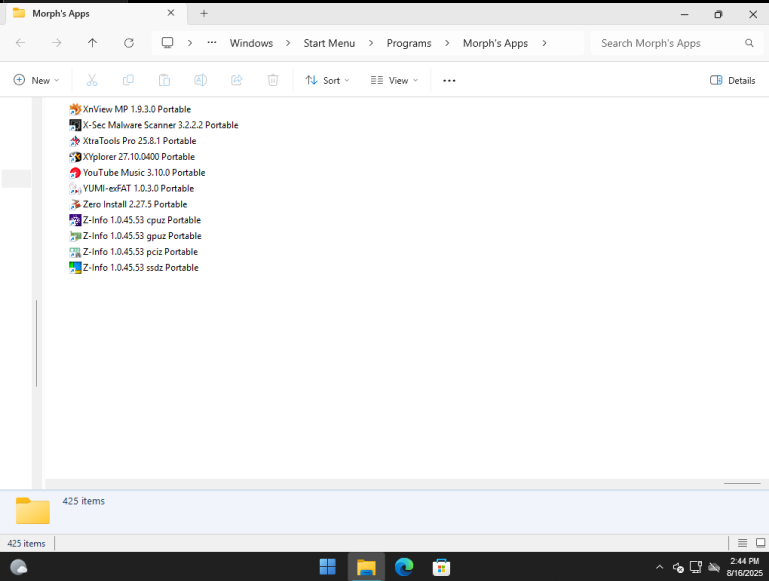
Task: Navigate up one folder level
Action: tap(92, 43)
